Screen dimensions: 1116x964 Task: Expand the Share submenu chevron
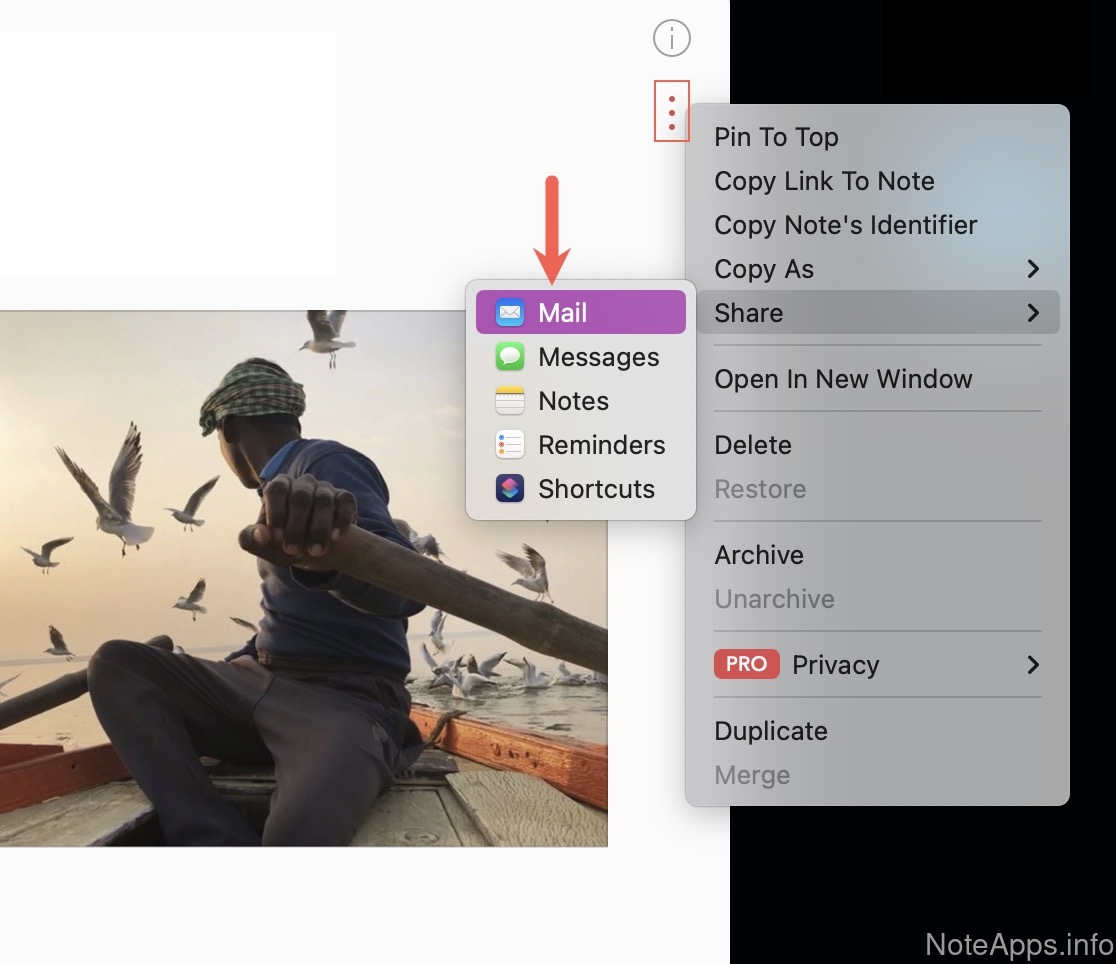1033,313
